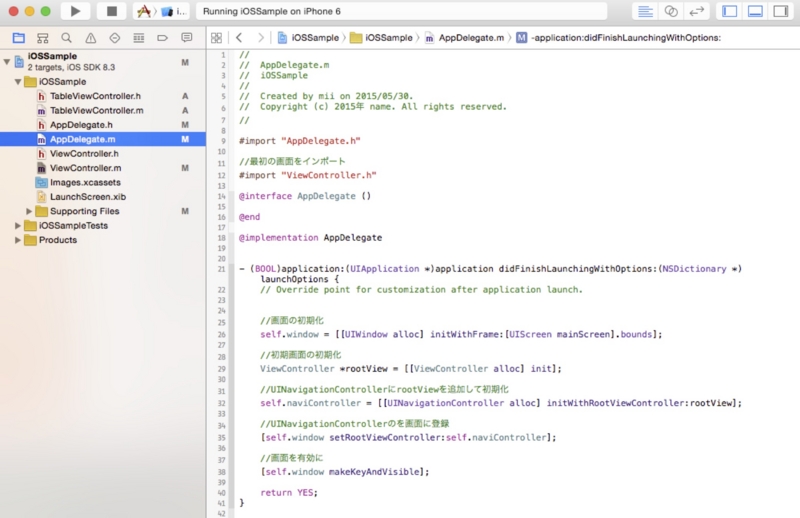Screen dimensions: 800x518
Task: Open the related items grid menu
Action: [x=216, y=38]
